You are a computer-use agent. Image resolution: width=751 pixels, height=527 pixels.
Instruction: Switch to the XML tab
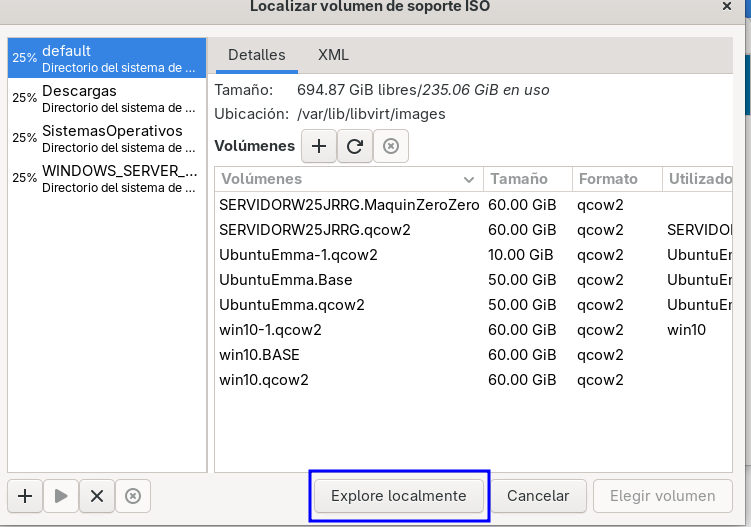[333, 55]
